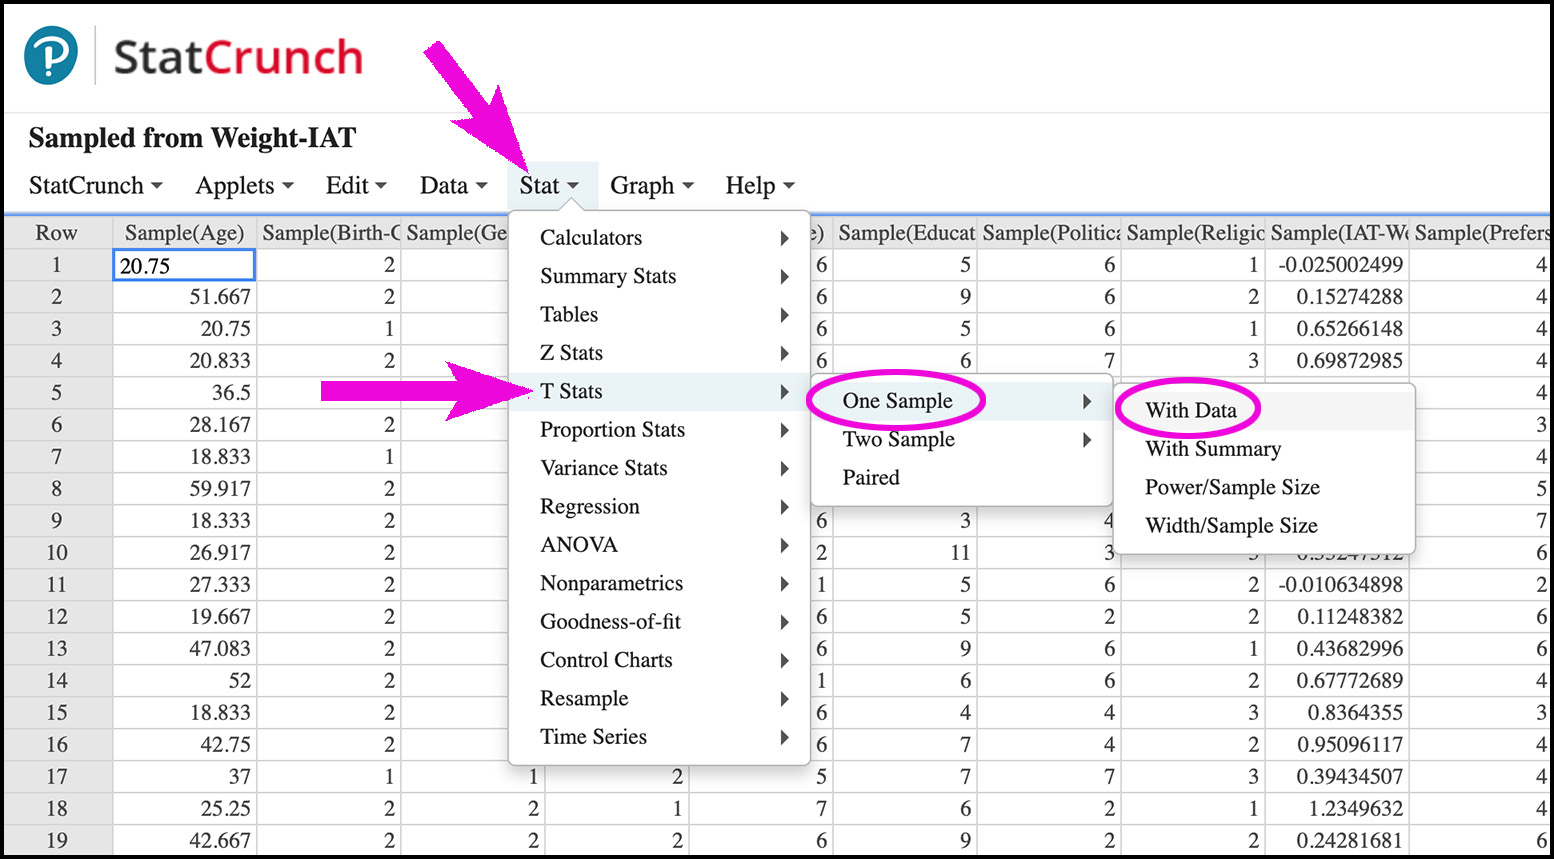
Task: Select Resample menu entry
Action: 659,699
